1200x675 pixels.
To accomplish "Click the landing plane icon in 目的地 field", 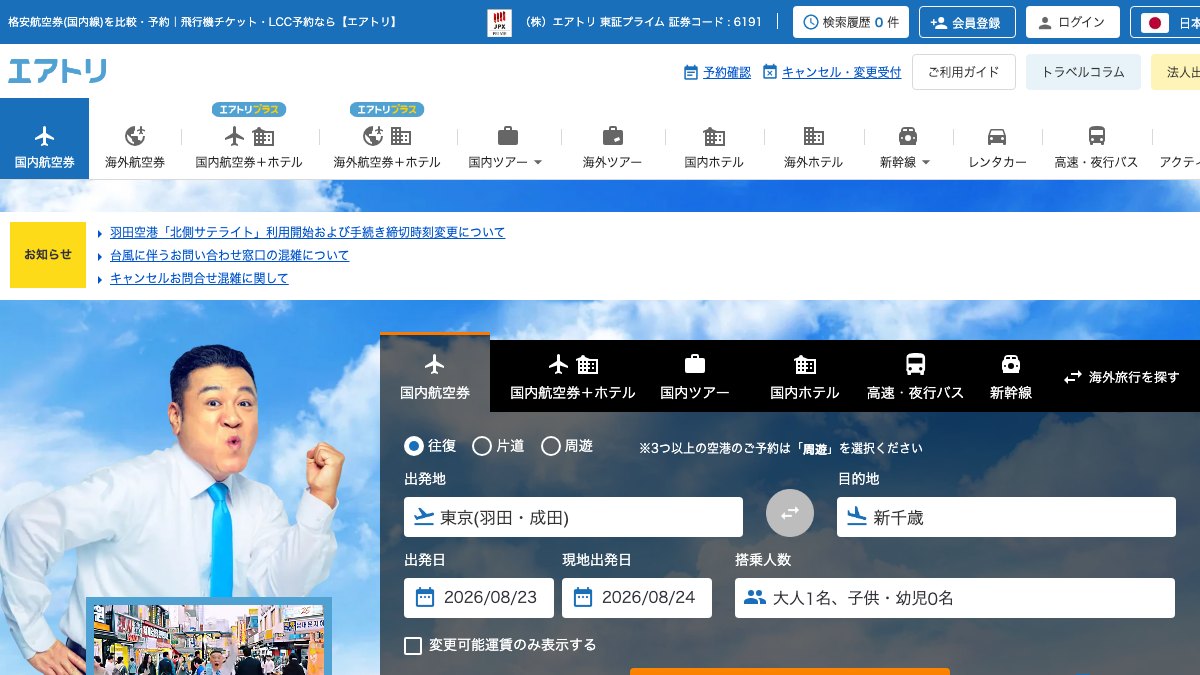I will tap(856, 517).
